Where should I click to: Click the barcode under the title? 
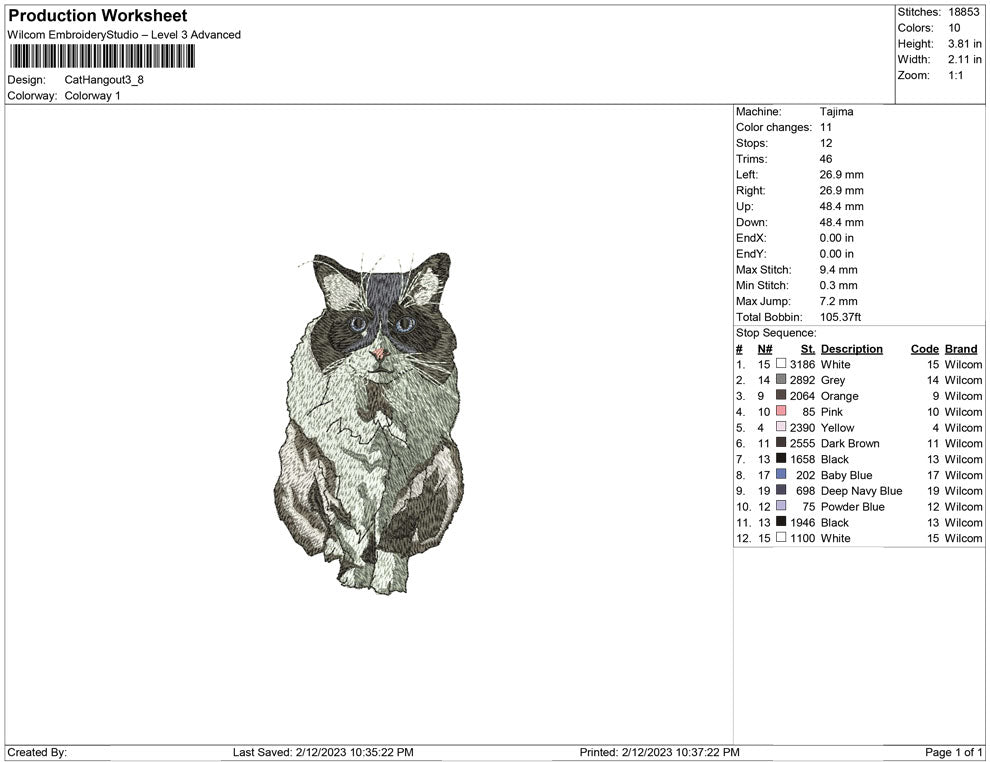pos(102,56)
